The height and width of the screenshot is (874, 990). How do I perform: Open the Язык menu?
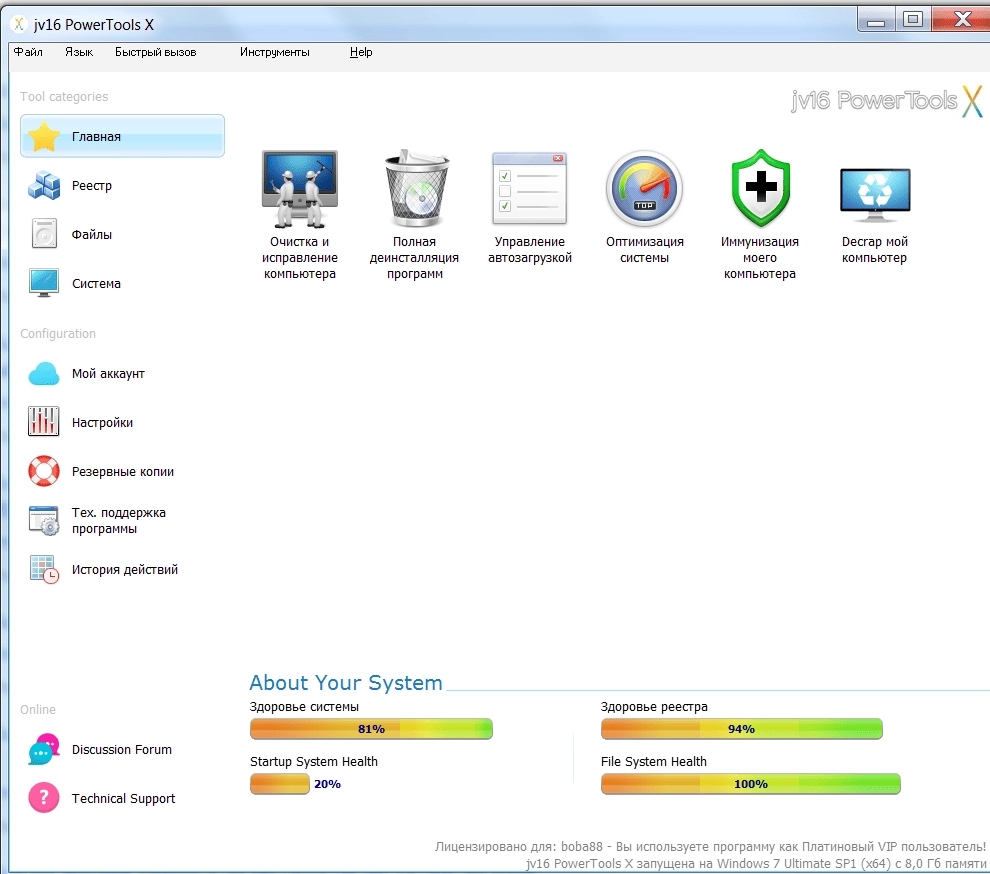[x=79, y=52]
